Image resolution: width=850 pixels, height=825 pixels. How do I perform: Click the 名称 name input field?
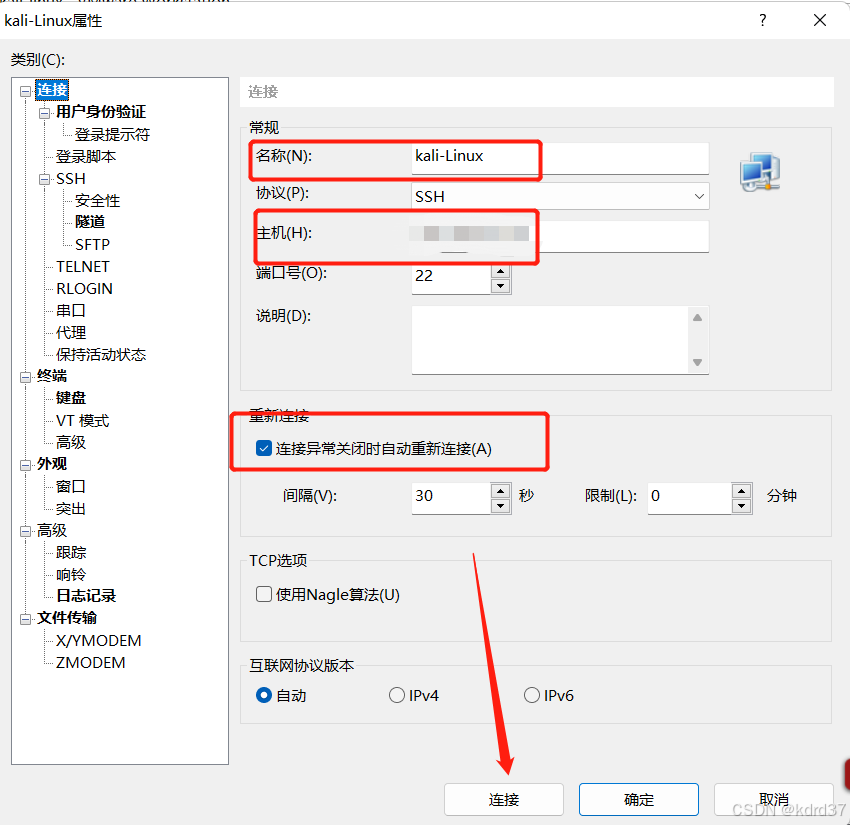(x=560, y=158)
